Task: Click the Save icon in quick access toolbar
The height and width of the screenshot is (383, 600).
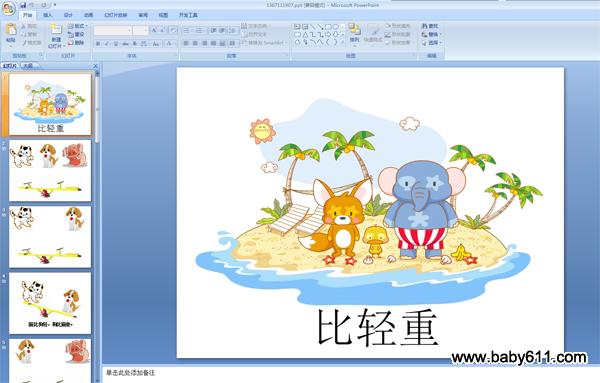Action: pyautogui.click(x=23, y=5)
